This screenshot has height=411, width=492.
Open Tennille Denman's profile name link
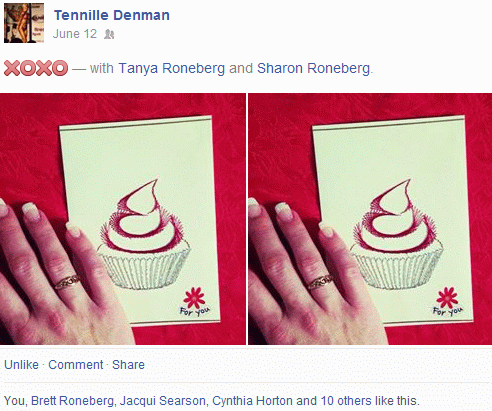click(x=112, y=15)
